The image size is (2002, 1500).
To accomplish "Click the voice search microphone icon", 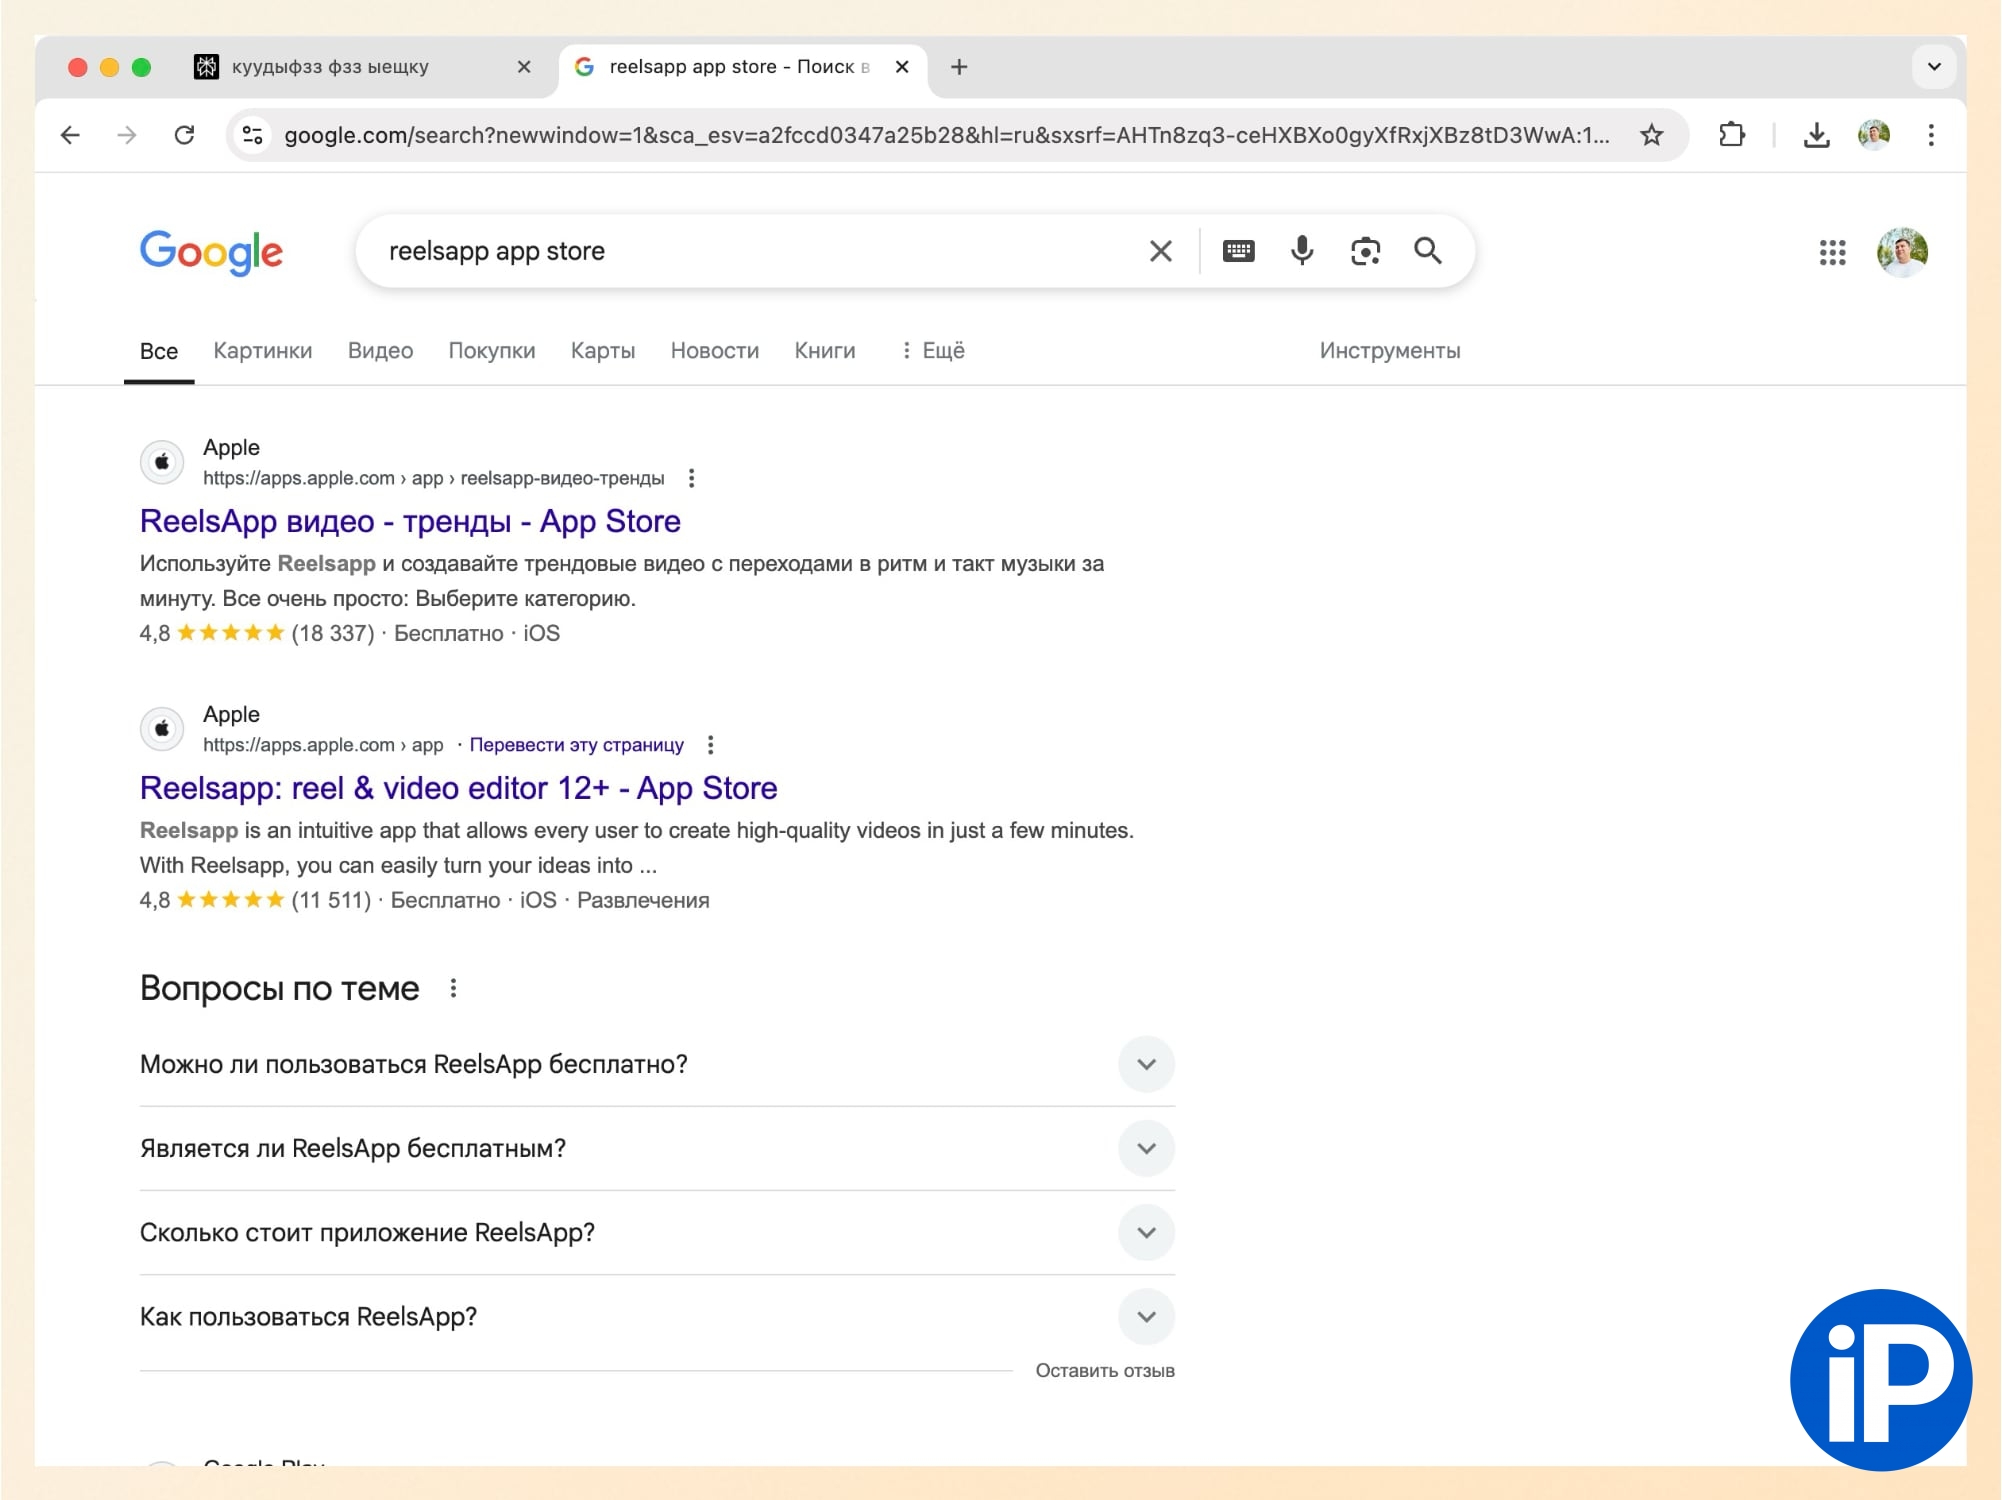I will (1301, 251).
